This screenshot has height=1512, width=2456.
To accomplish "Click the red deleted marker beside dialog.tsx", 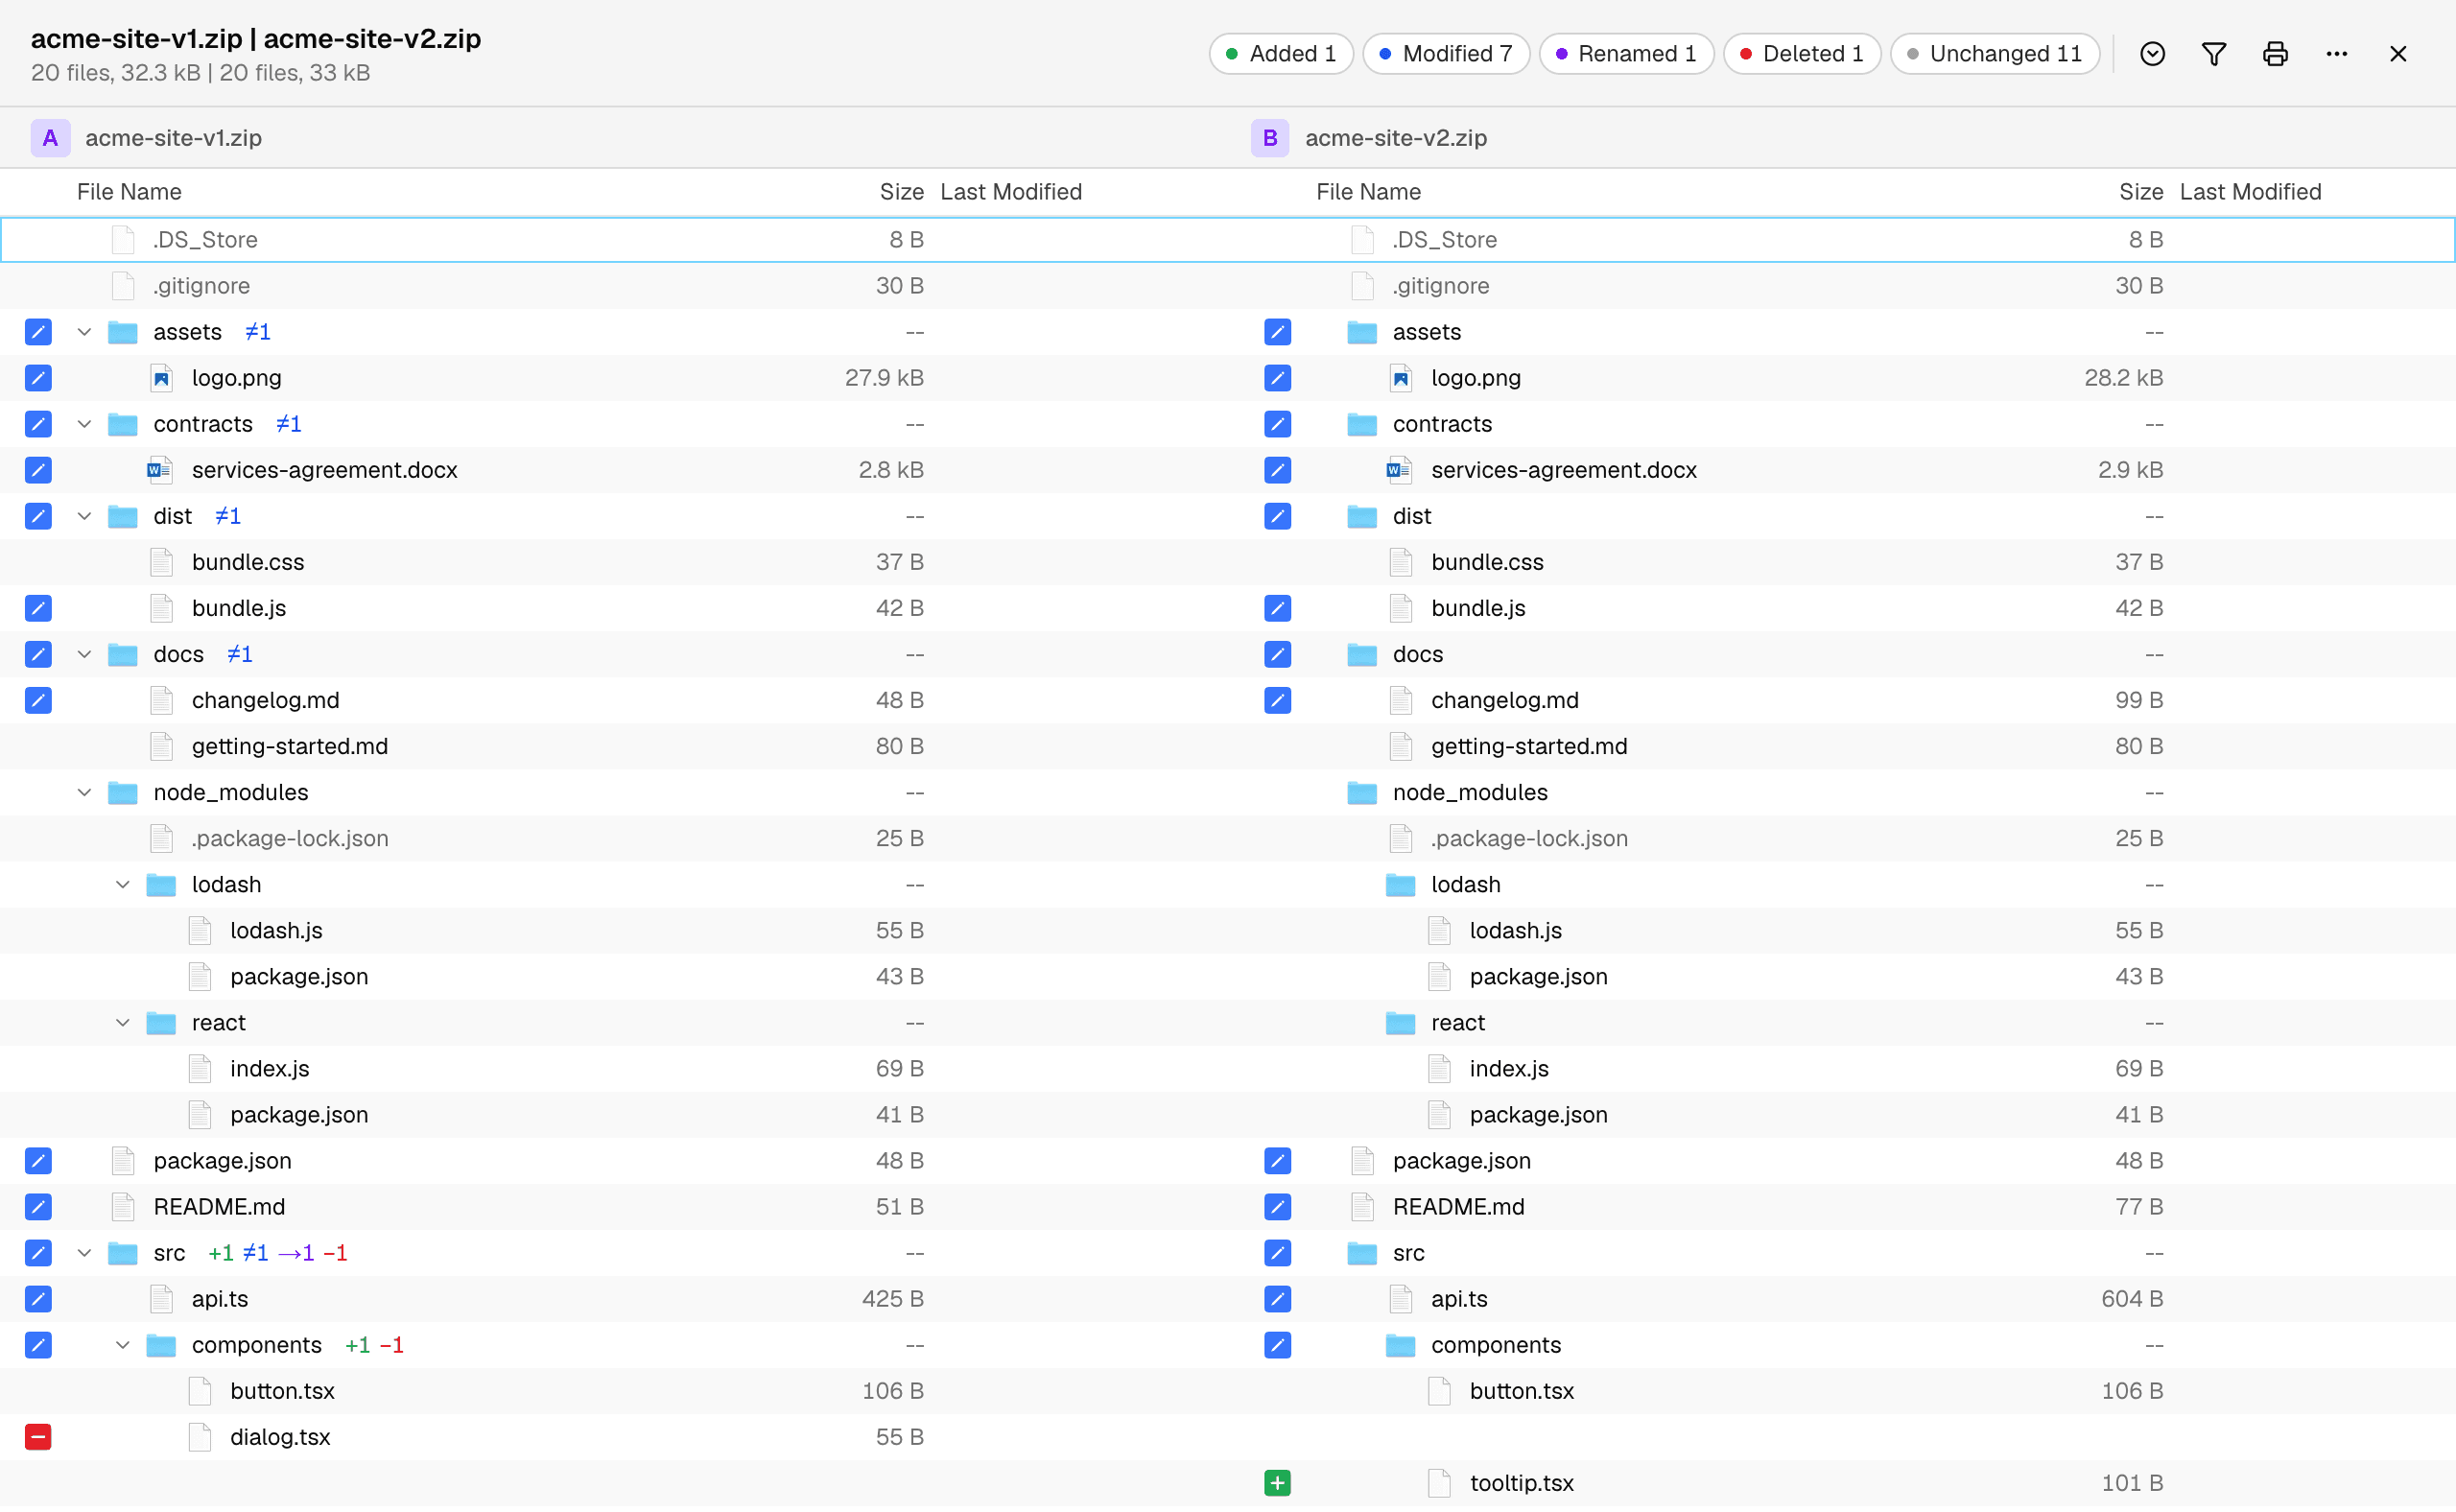I will (x=38, y=1437).
